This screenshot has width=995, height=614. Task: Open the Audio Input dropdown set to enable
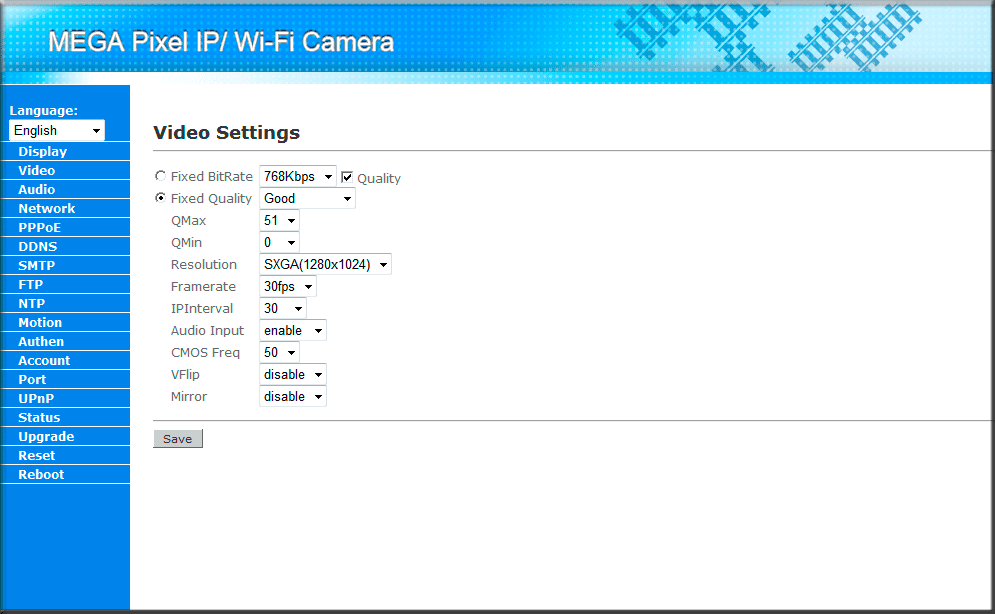293,330
